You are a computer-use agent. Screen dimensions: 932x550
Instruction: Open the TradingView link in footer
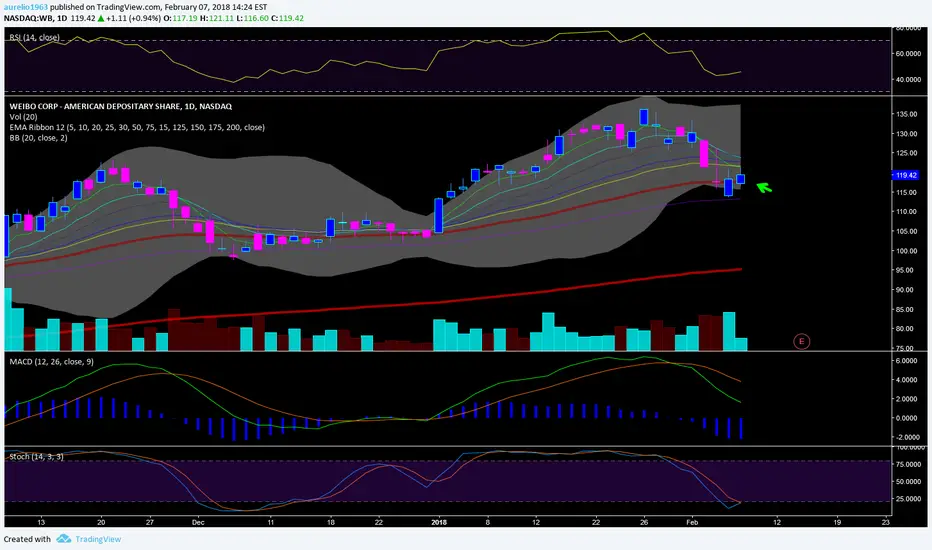point(98,539)
